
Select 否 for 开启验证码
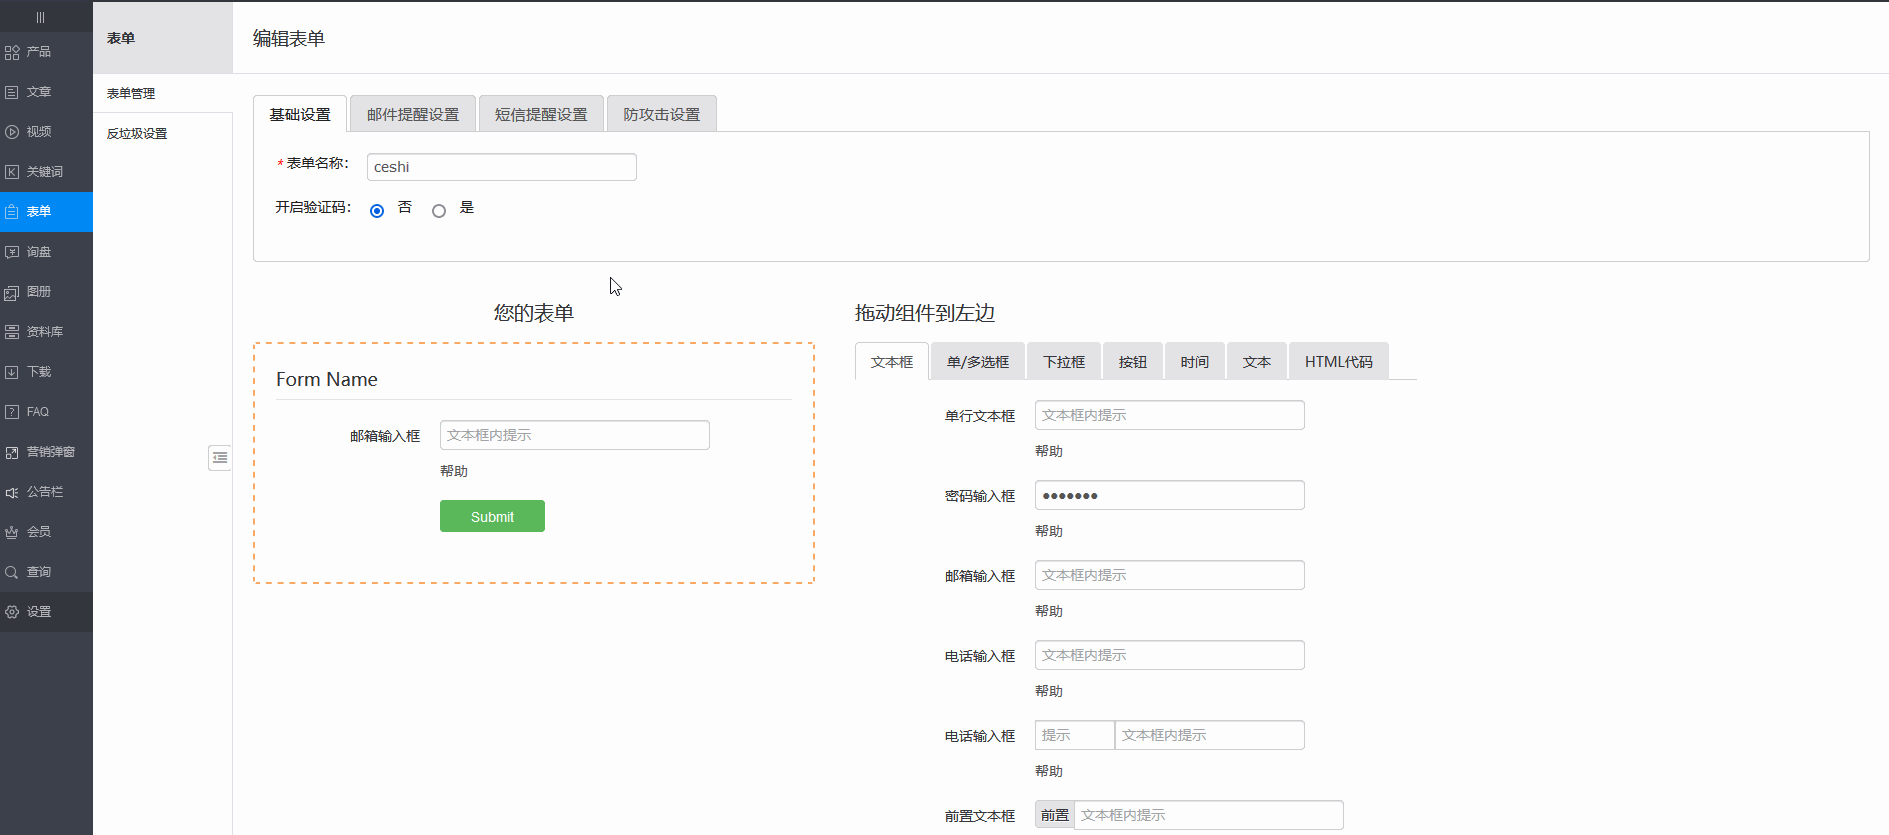[x=377, y=211]
